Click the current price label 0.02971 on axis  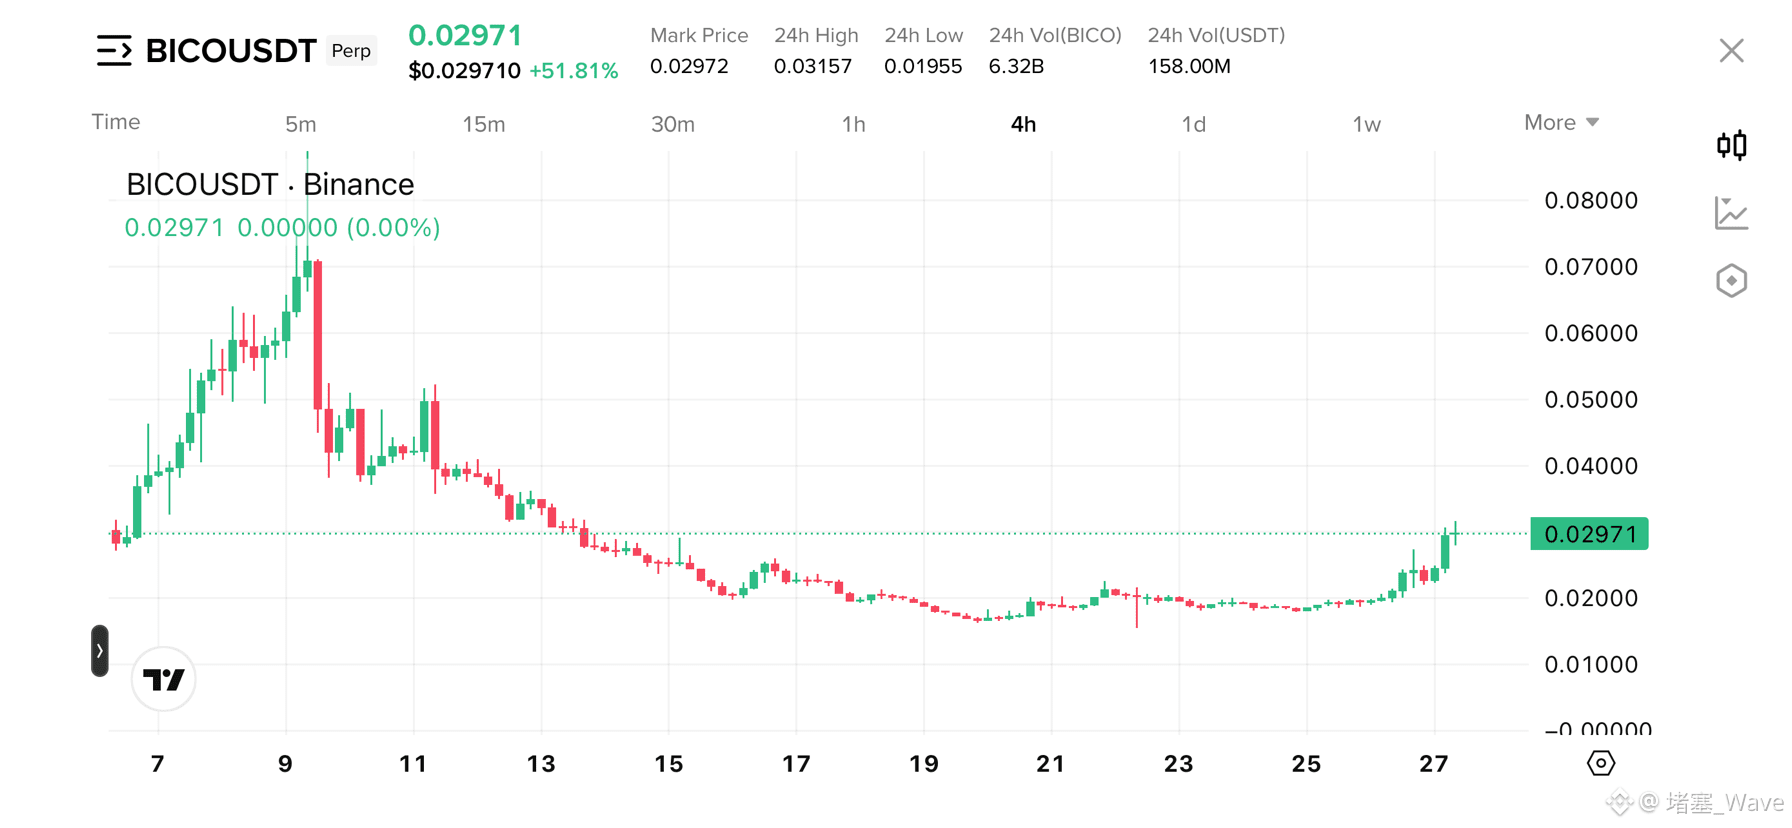pyautogui.click(x=1589, y=534)
